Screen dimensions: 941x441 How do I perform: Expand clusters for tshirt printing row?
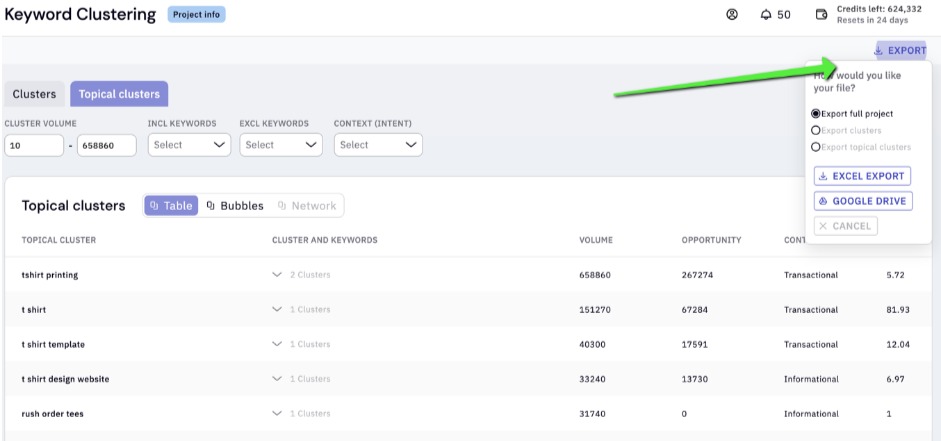(277, 275)
